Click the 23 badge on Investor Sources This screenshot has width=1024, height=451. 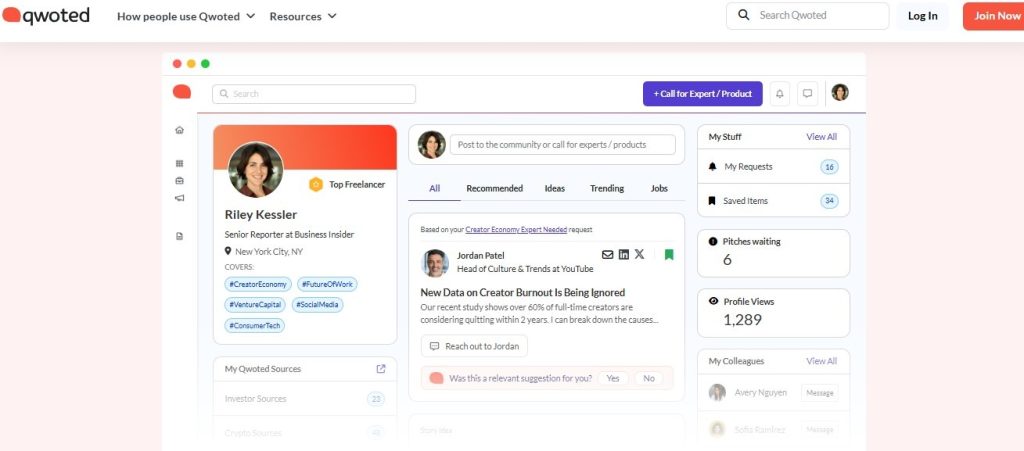tap(376, 399)
